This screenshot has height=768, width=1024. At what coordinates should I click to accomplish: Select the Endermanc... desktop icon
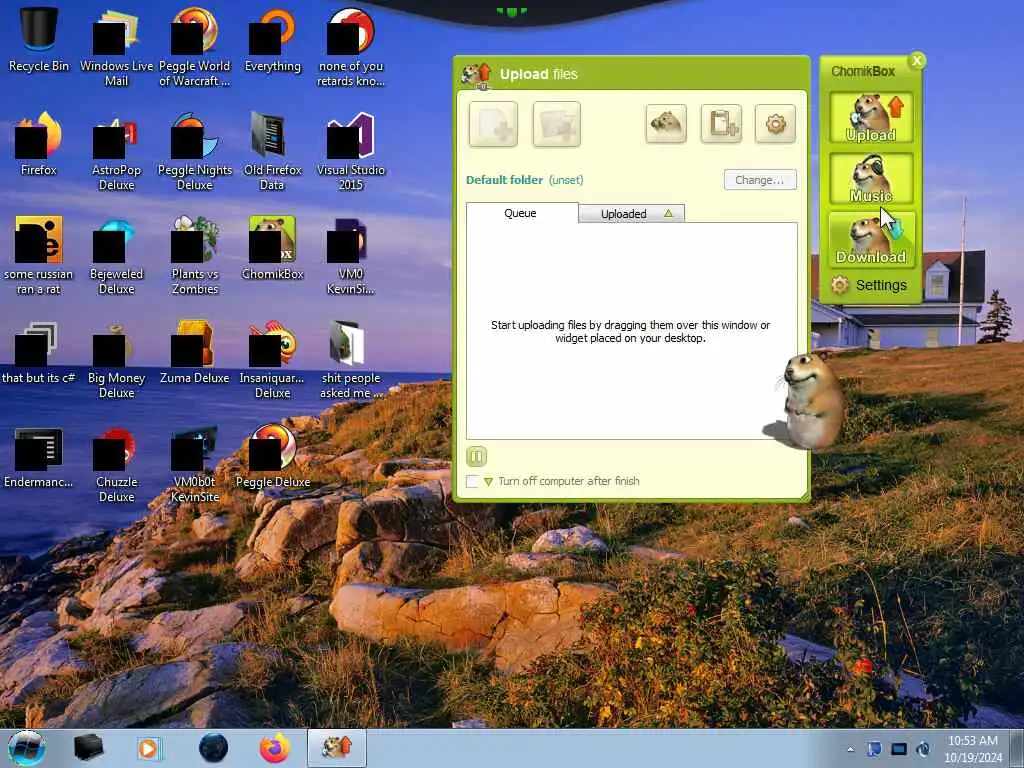(x=39, y=456)
